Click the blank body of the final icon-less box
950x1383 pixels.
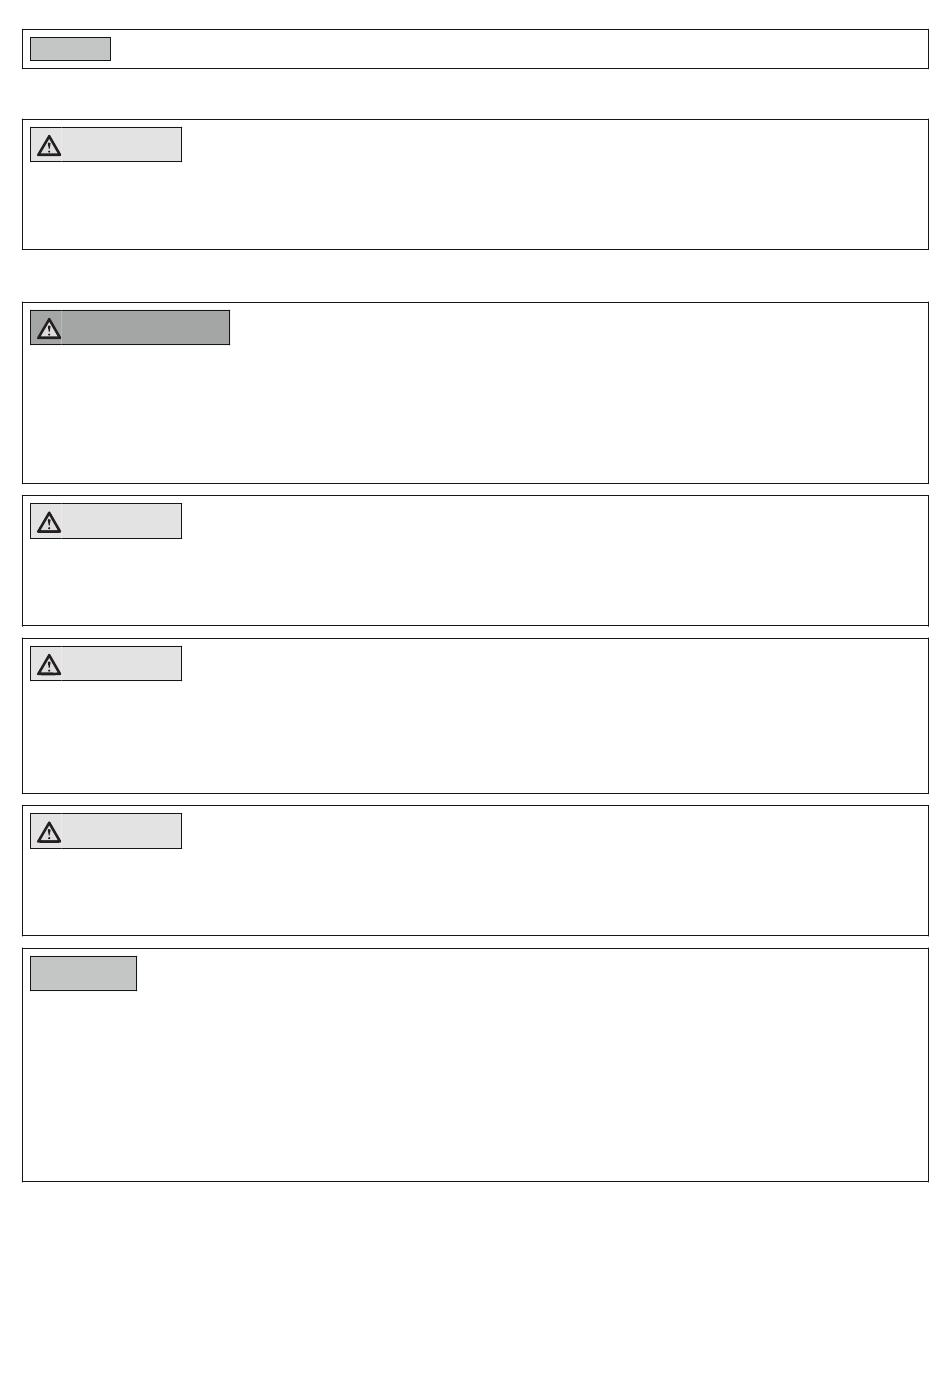coord(475,1086)
